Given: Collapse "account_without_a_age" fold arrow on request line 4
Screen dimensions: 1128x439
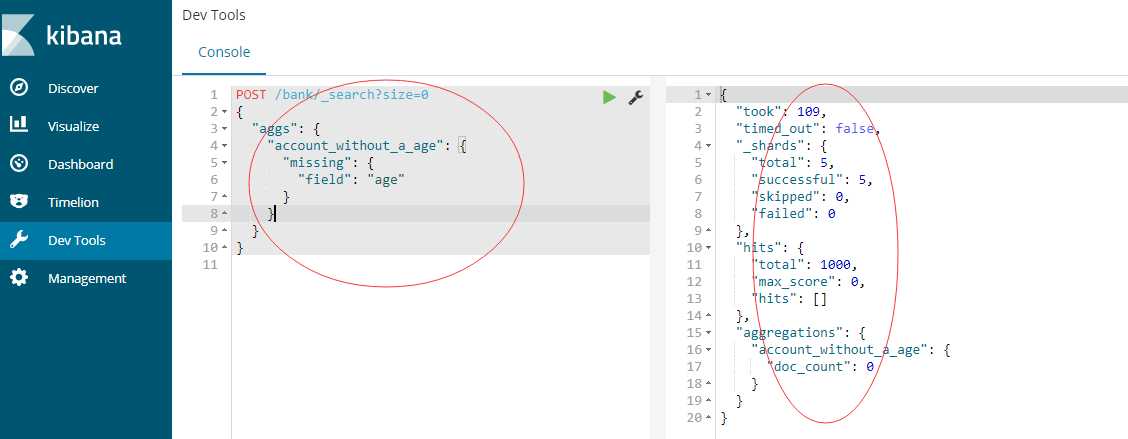Looking at the screenshot, I should tap(224, 146).
